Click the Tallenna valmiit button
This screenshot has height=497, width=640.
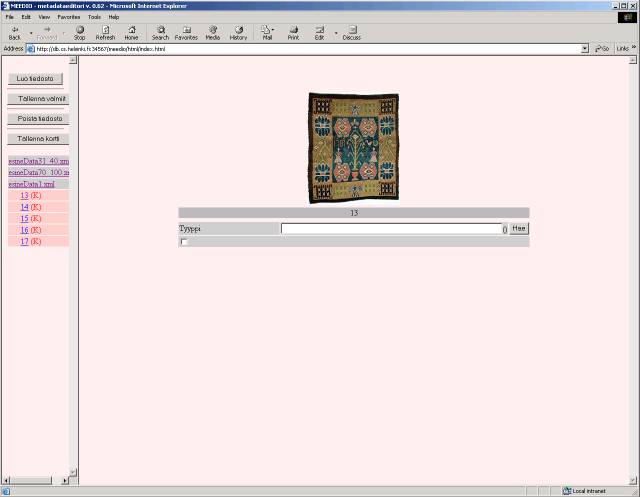pyautogui.click(x=38, y=99)
